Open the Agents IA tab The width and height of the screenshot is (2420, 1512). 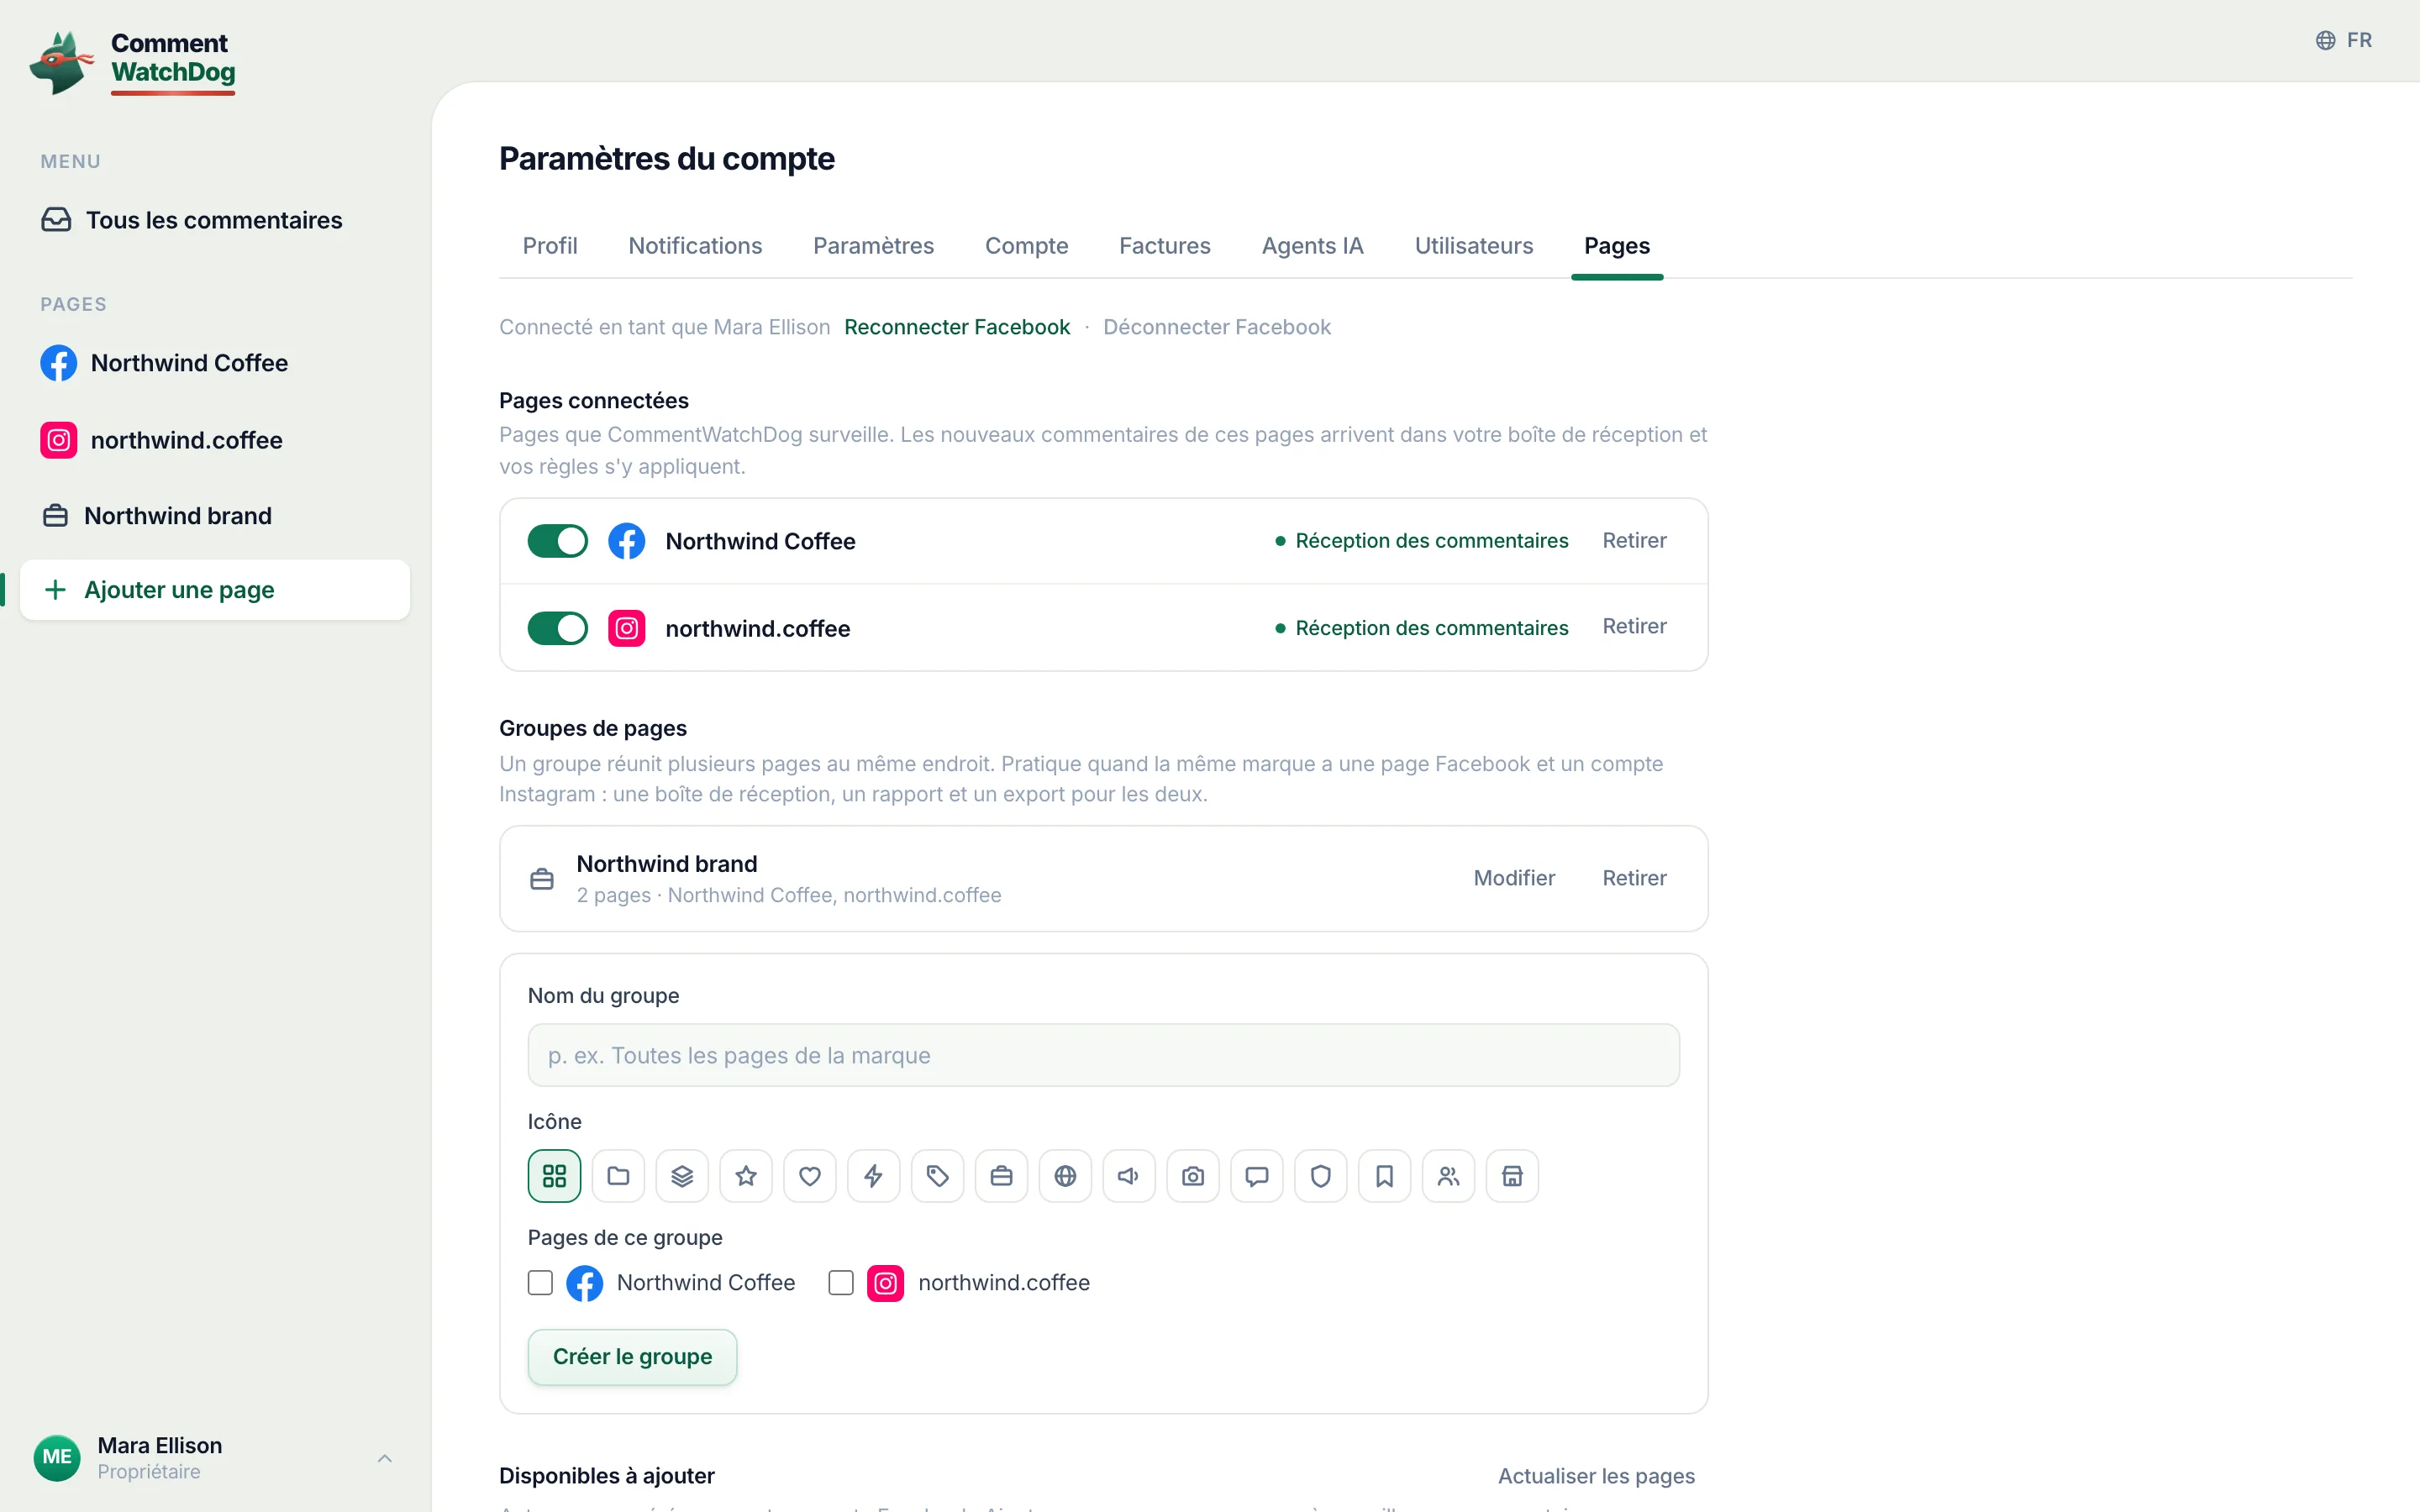click(x=1312, y=246)
